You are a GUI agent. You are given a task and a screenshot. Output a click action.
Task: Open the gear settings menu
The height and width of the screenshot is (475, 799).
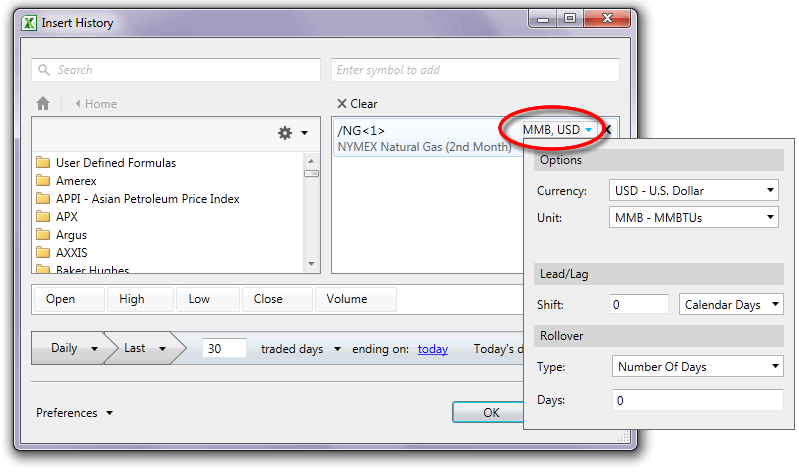tap(292, 133)
